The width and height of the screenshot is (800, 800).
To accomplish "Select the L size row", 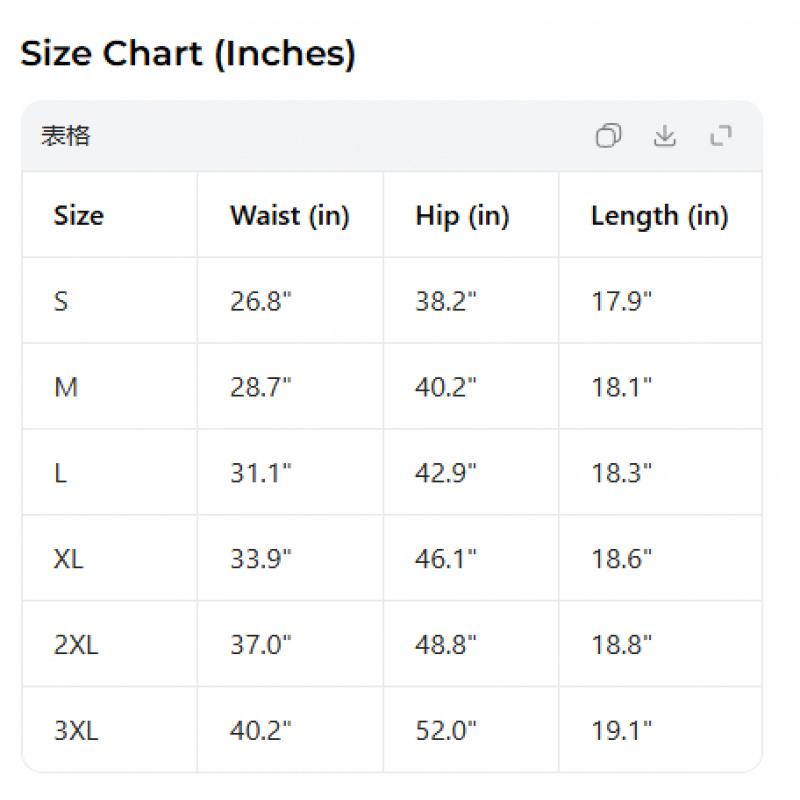I will [60, 472].
